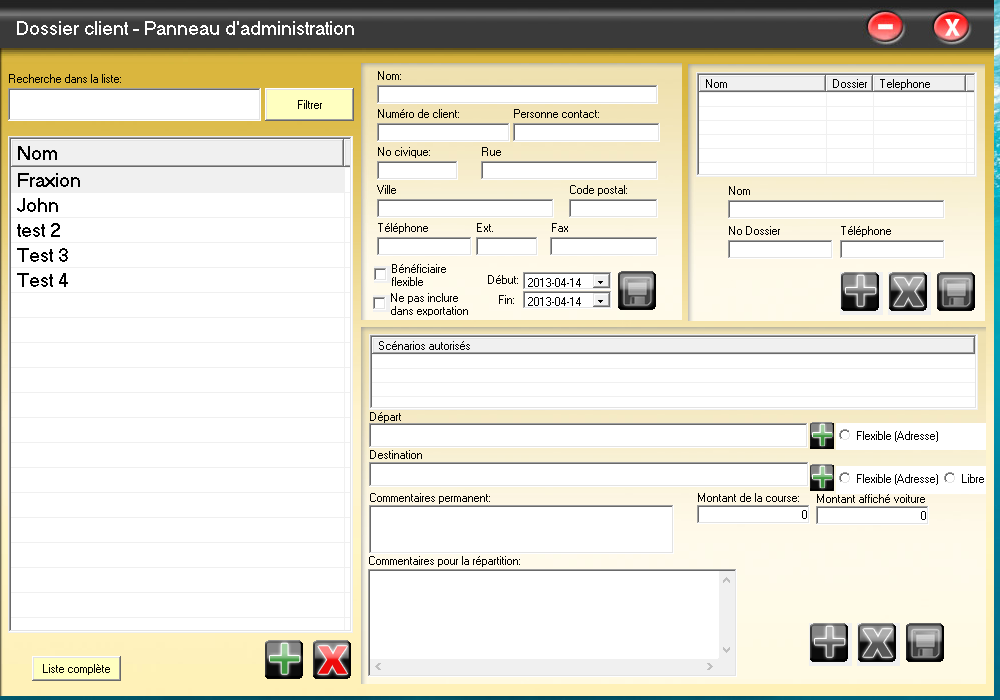Focus the Rue field
Screen dimensions: 1000x700
tap(569, 170)
